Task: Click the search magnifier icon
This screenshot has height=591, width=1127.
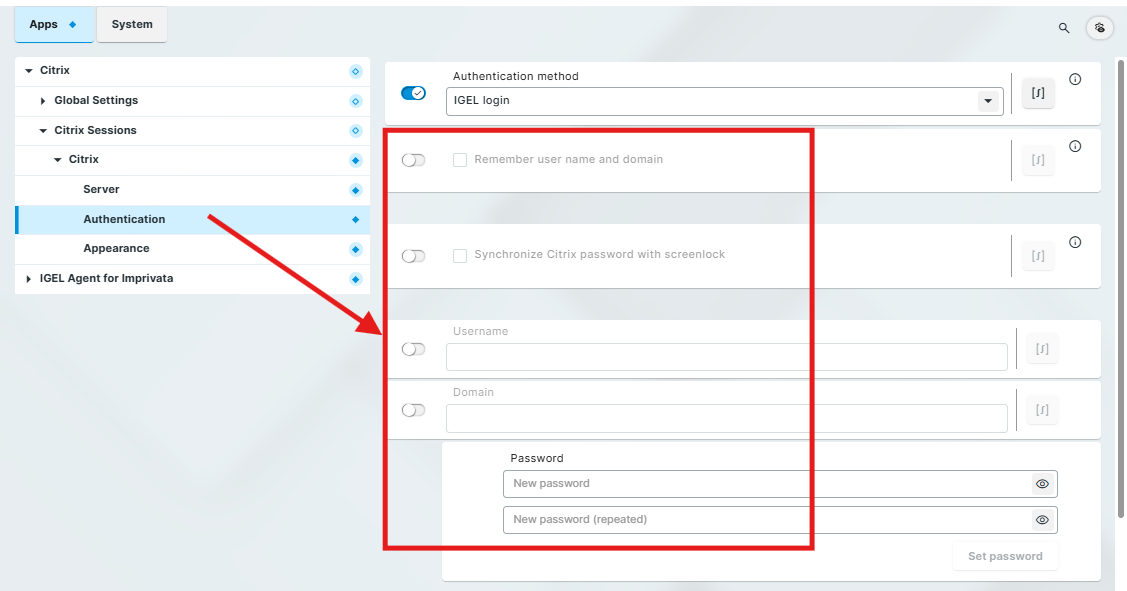Action: [1064, 28]
